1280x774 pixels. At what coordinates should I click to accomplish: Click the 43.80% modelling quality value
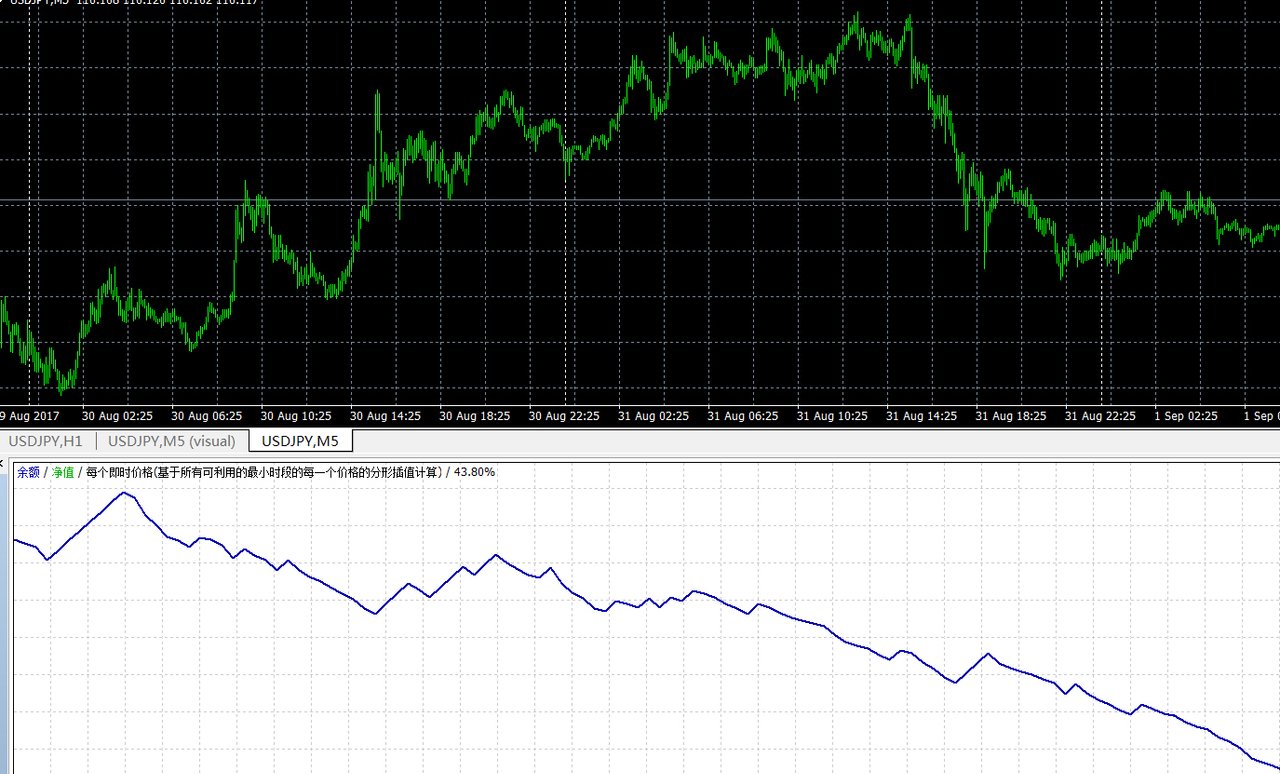pyautogui.click(x=474, y=472)
